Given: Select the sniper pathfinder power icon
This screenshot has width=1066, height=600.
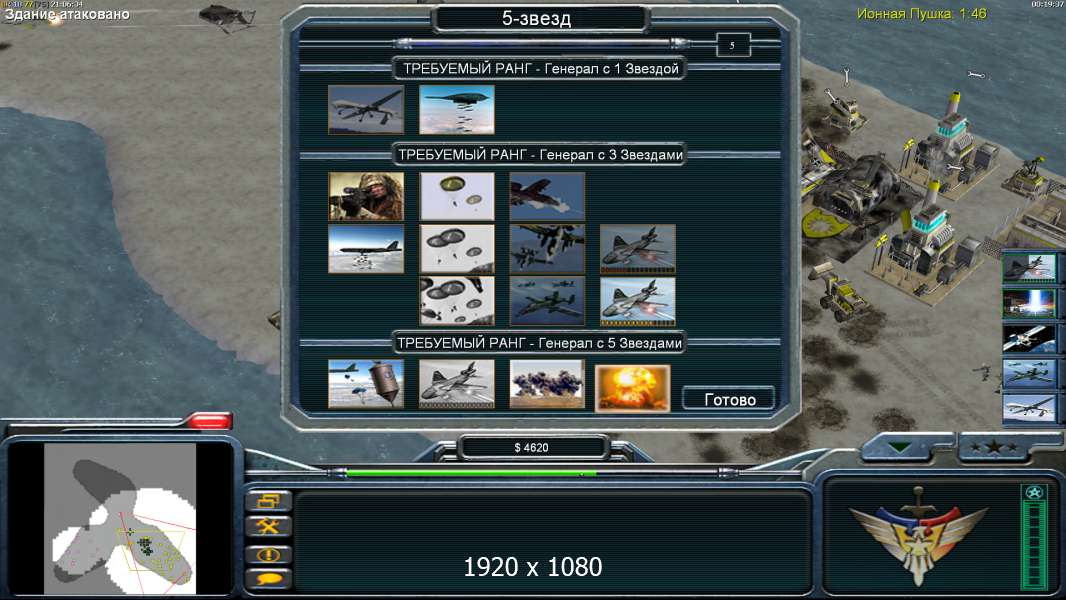Looking at the screenshot, I should coord(366,196).
